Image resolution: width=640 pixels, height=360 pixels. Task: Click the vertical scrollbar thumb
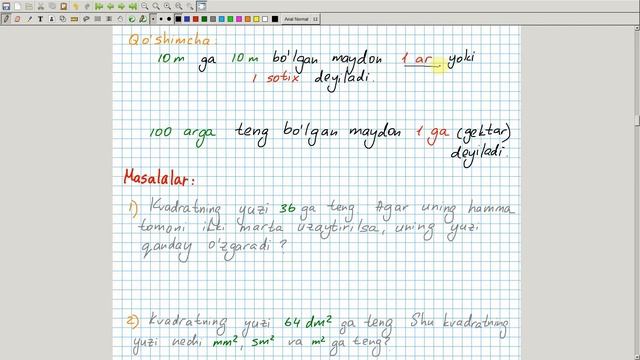637,120
